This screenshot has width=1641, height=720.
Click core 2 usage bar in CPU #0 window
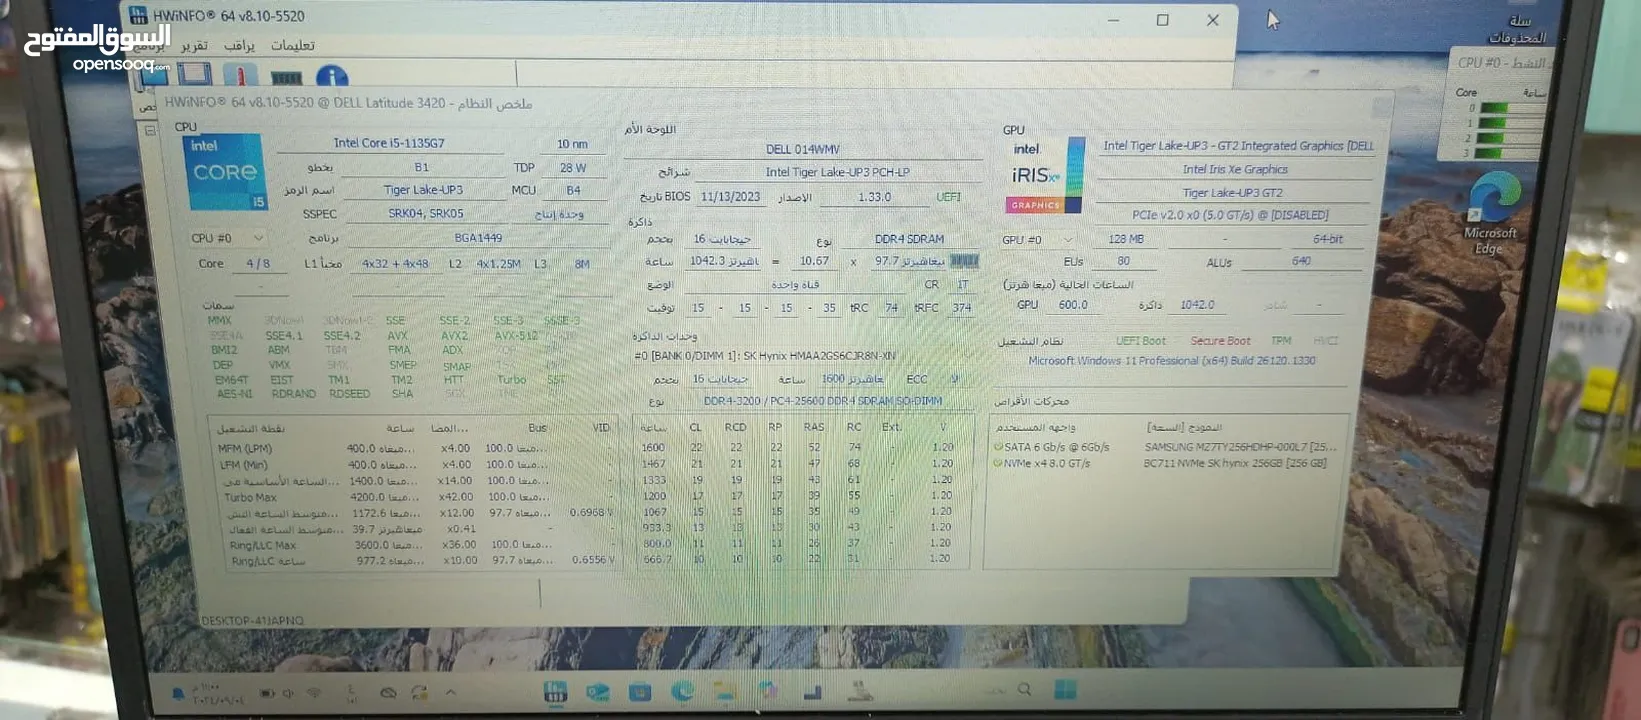click(1510, 138)
